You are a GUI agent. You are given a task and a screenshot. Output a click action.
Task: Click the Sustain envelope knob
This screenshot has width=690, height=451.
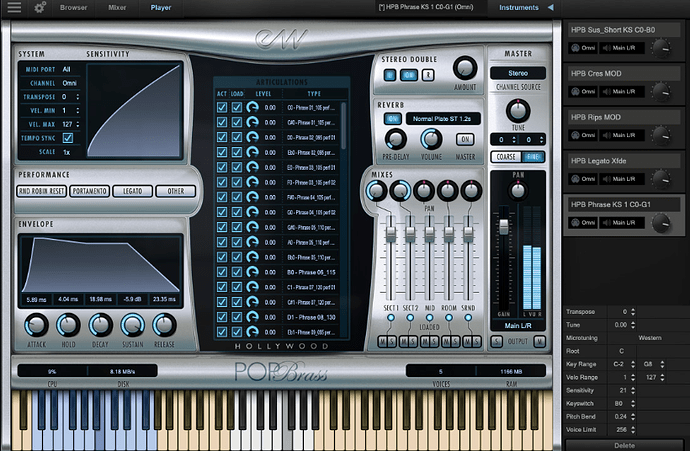[132, 325]
